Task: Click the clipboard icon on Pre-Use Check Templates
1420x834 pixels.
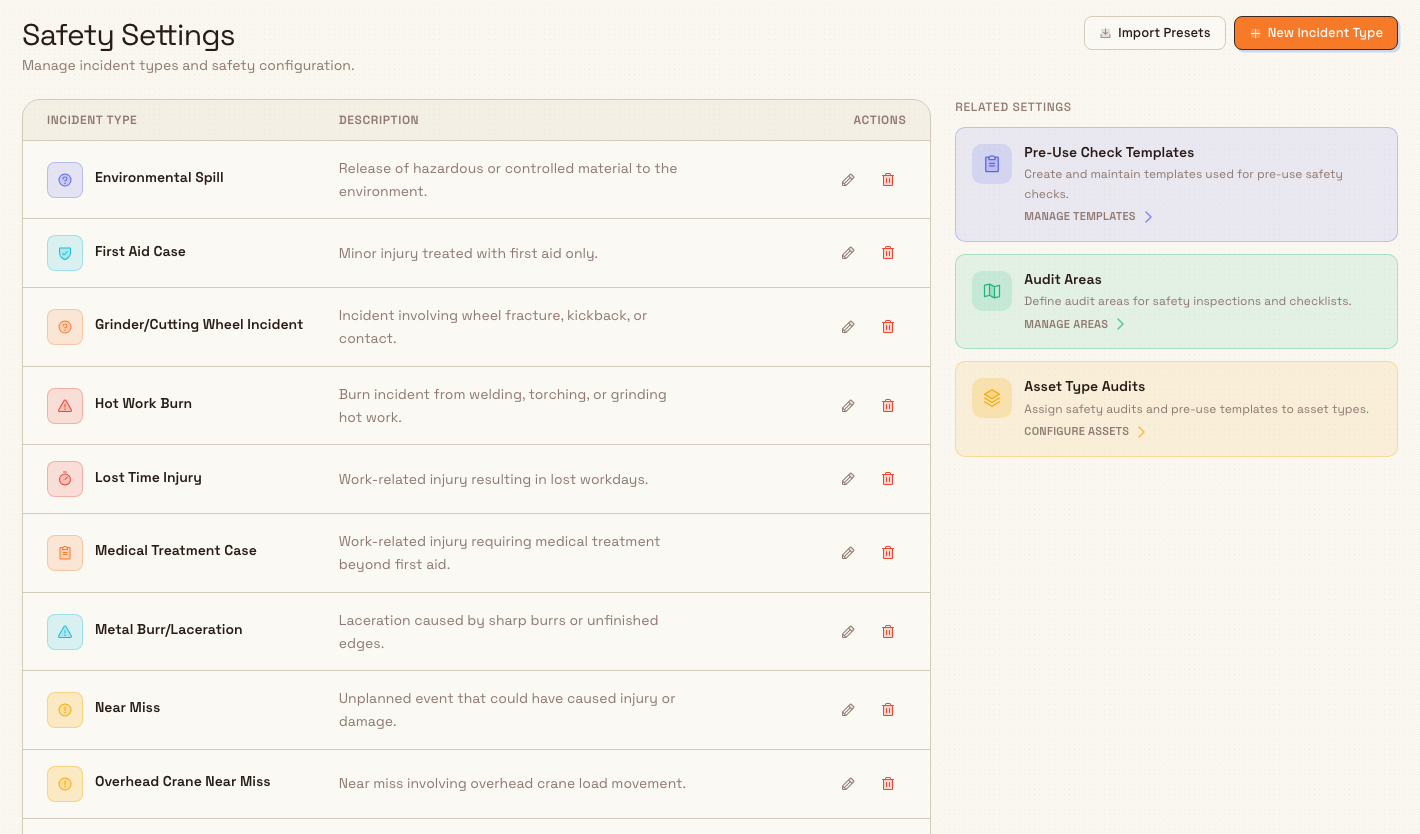Action: pyautogui.click(x=992, y=164)
